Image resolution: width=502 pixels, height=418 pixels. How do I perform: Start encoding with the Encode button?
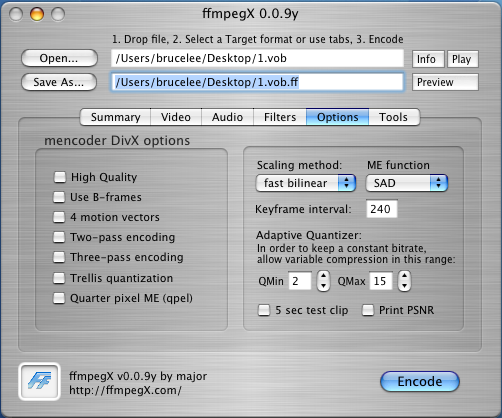(x=420, y=381)
